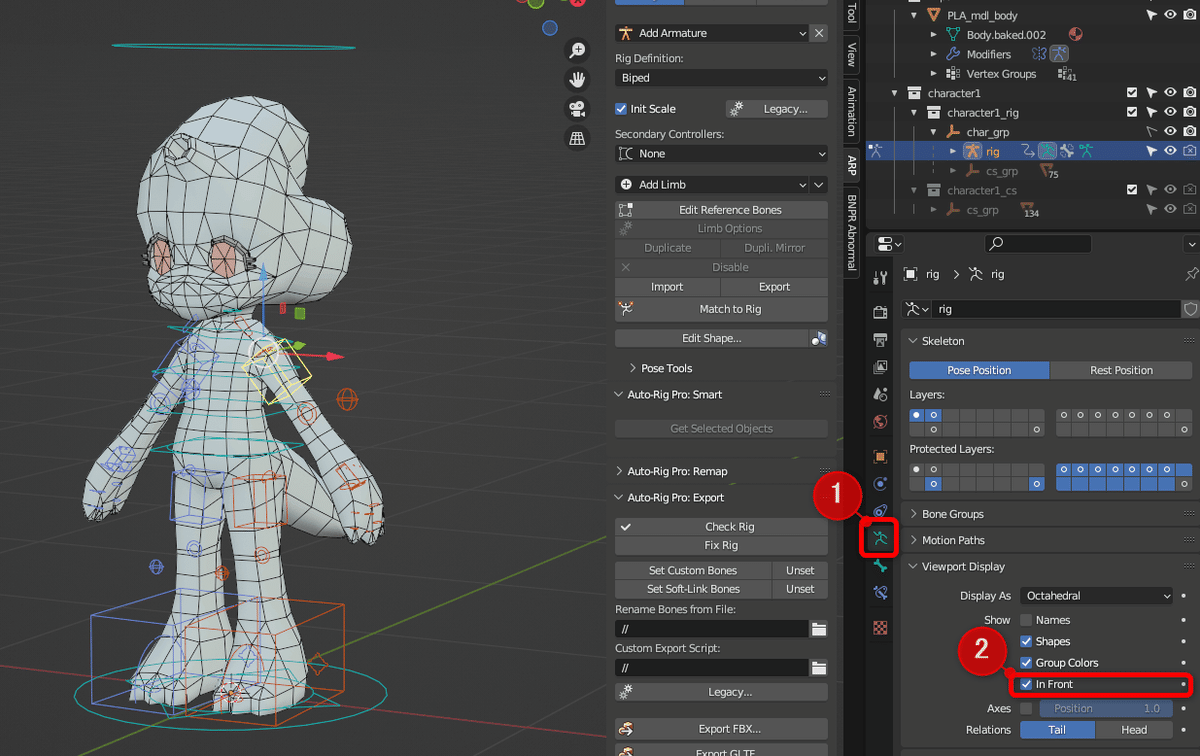This screenshot has height=756, width=1200.
Task: Open the Rig Definition Biped dropdown
Action: click(x=721, y=78)
